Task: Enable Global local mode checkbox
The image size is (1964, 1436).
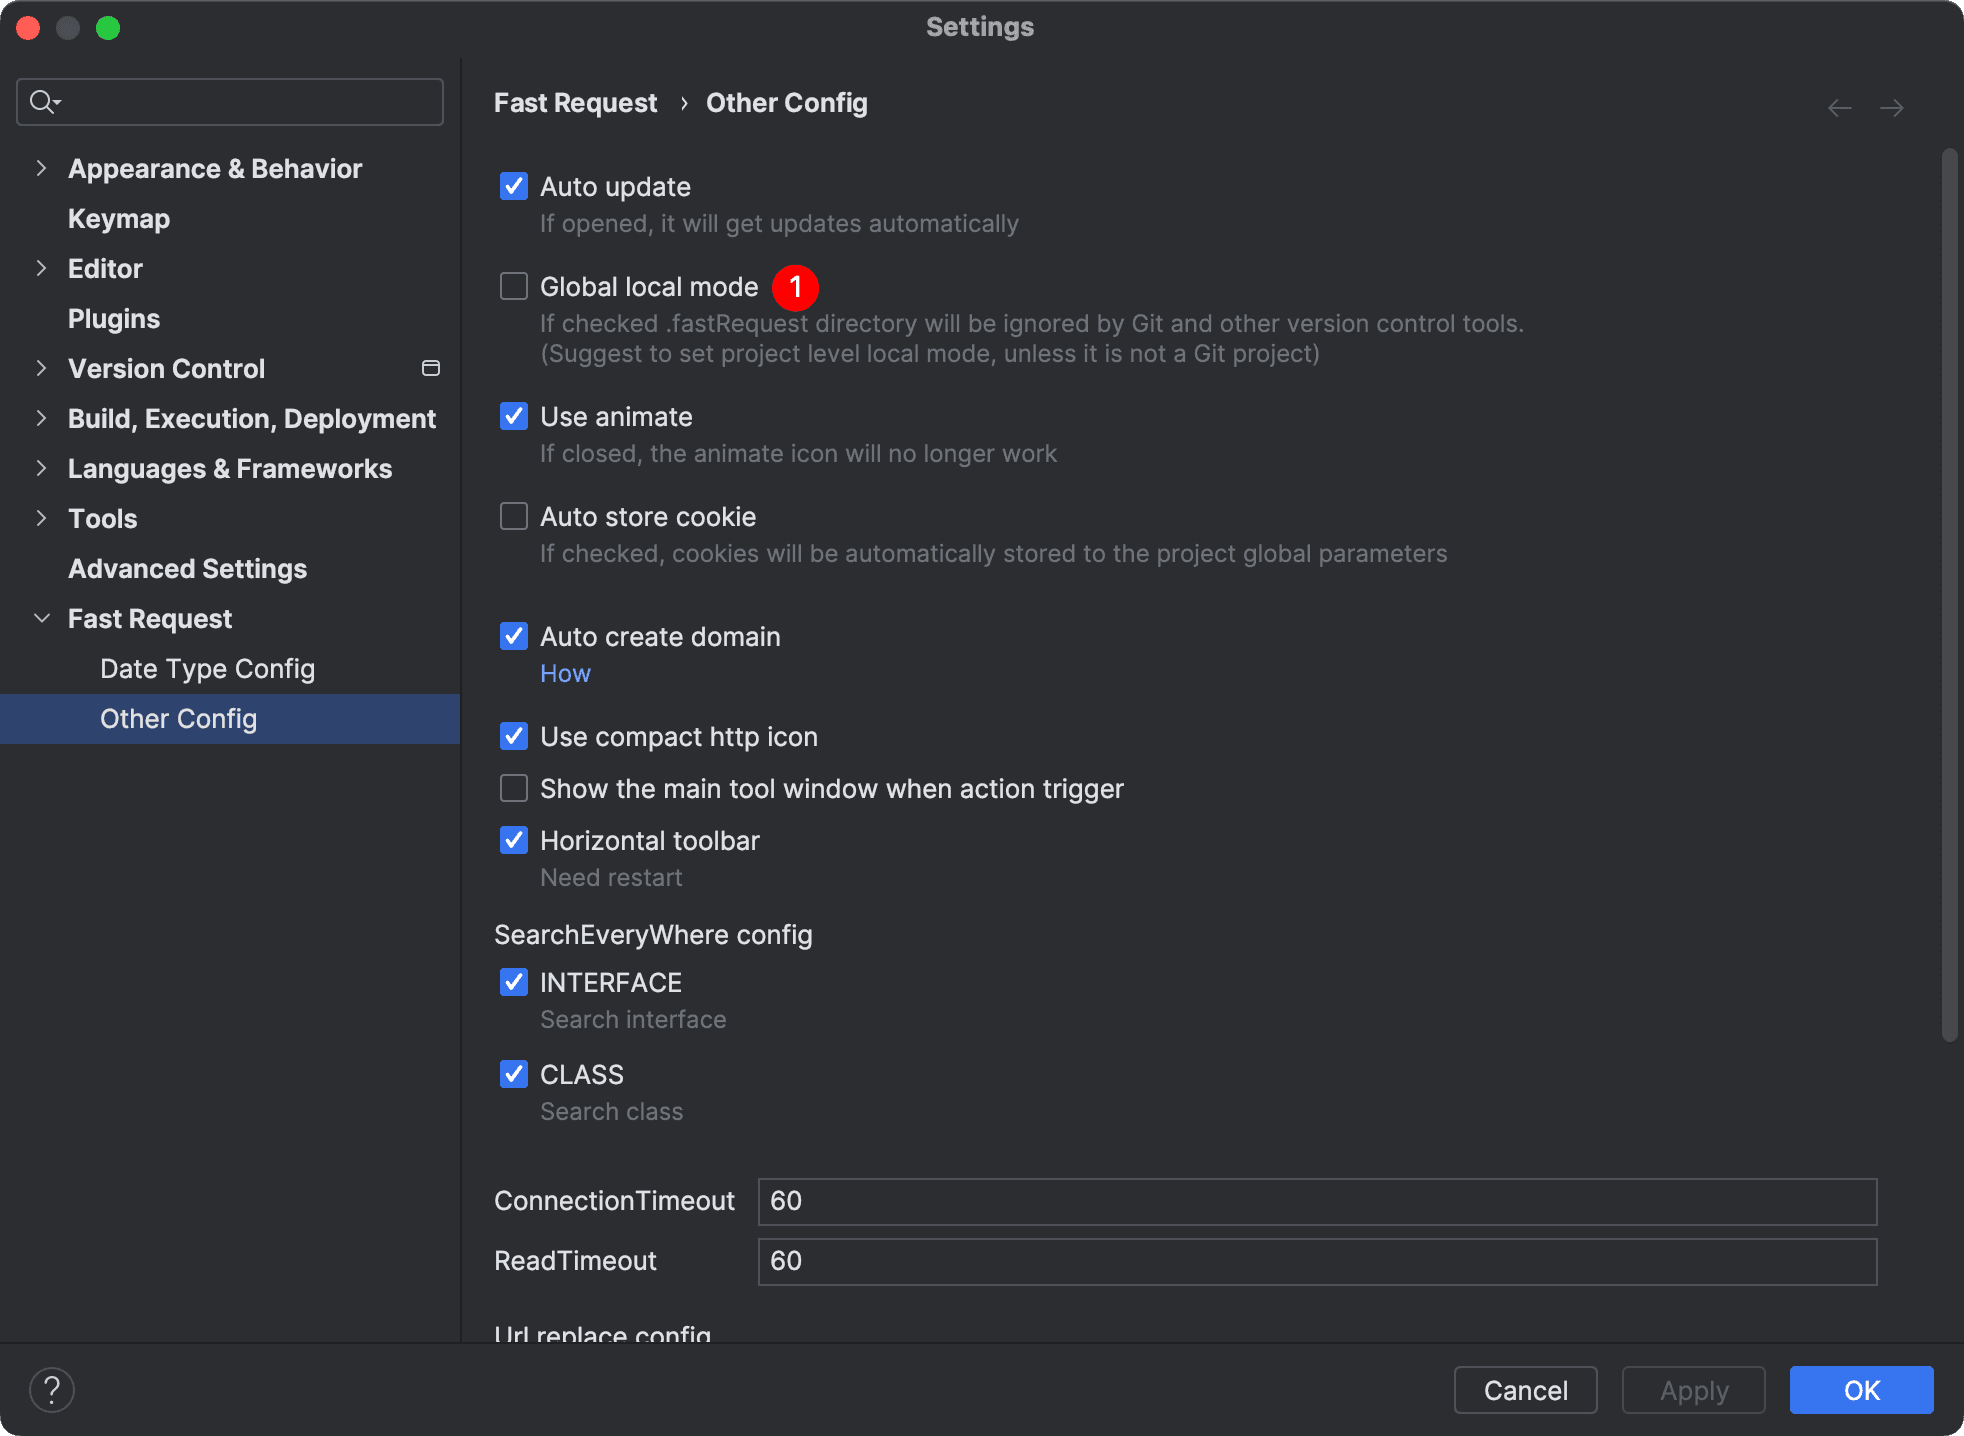Action: pyautogui.click(x=514, y=287)
